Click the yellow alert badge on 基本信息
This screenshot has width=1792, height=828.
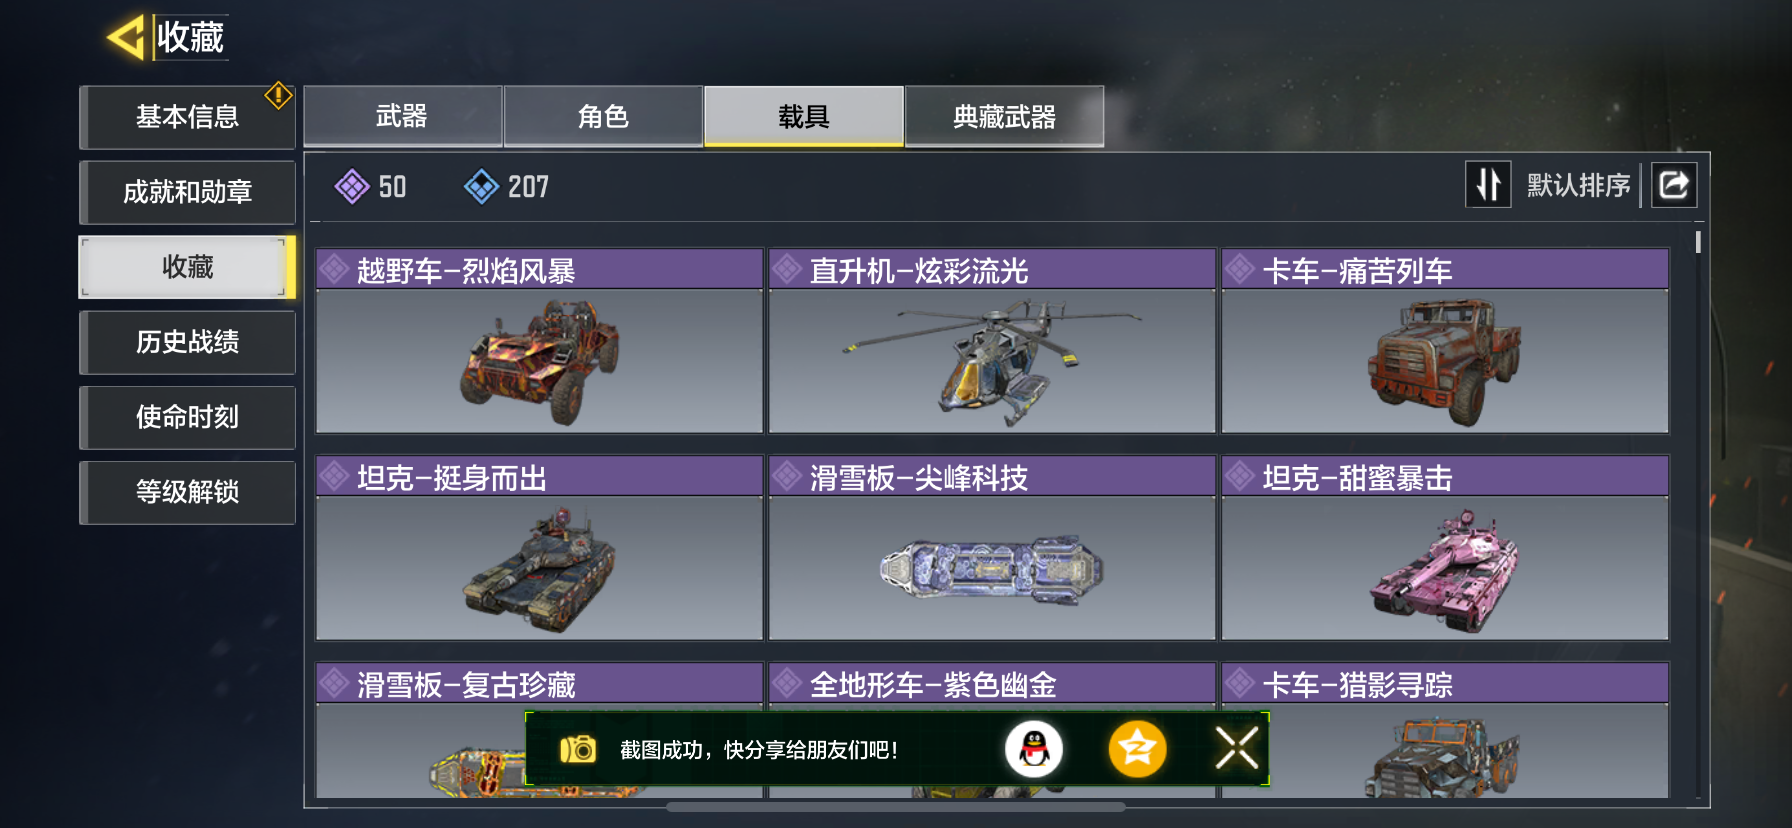pyautogui.click(x=278, y=96)
